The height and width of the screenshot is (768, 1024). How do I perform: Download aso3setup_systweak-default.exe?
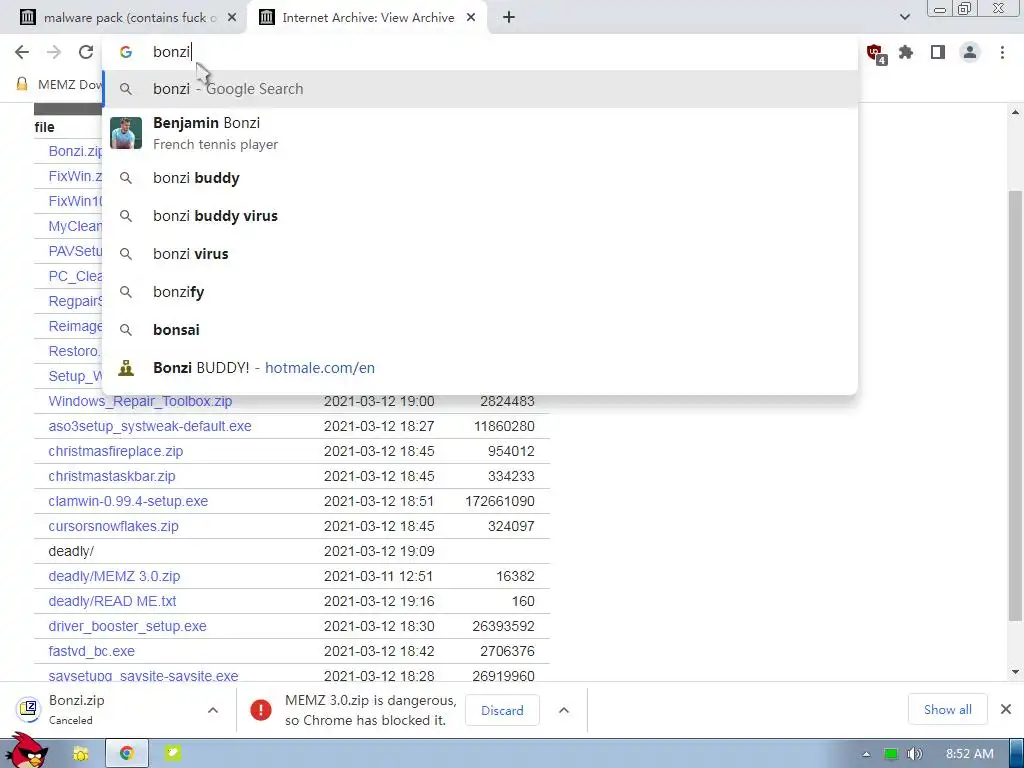click(150, 426)
